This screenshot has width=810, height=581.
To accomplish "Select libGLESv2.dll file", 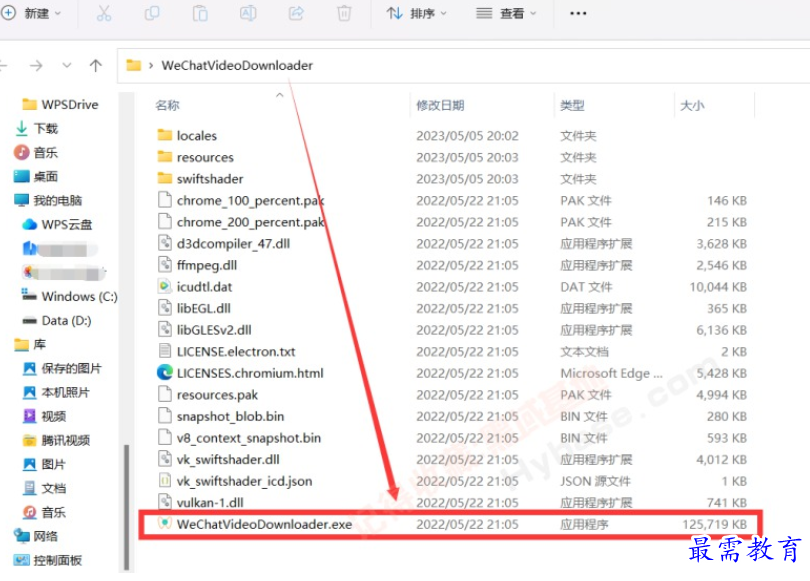I will [x=204, y=330].
